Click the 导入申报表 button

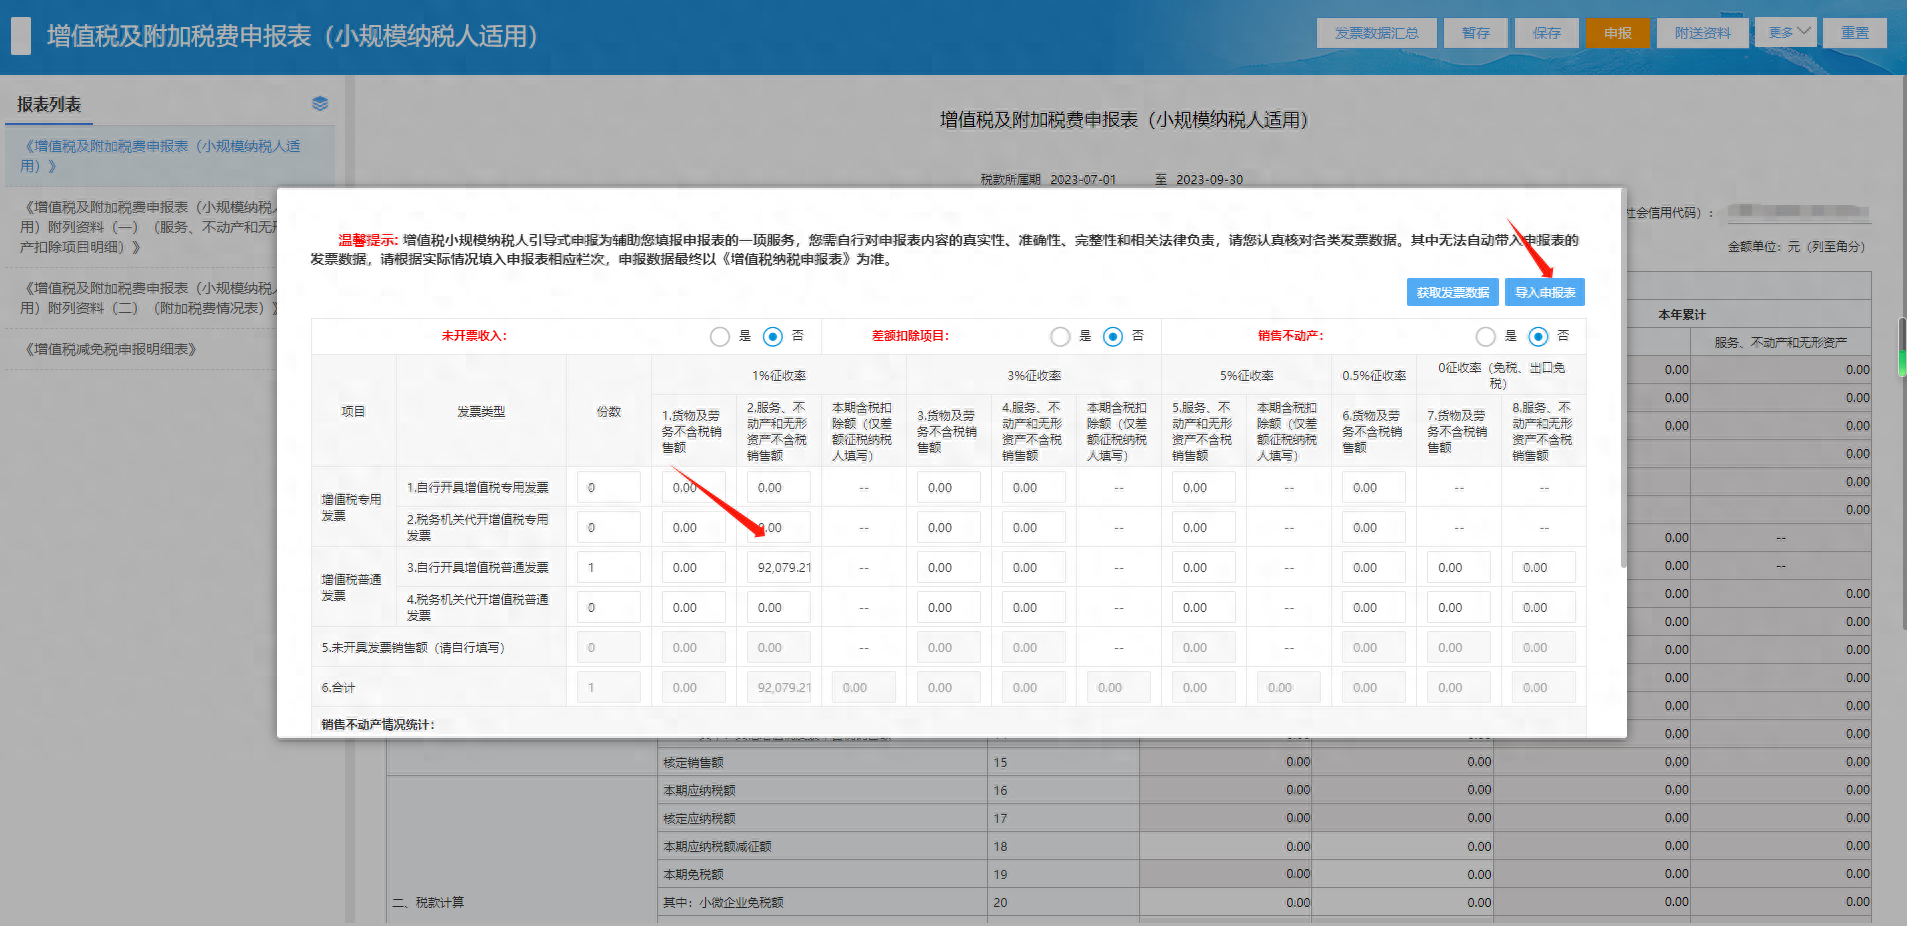pyautogui.click(x=1544, y=291)
